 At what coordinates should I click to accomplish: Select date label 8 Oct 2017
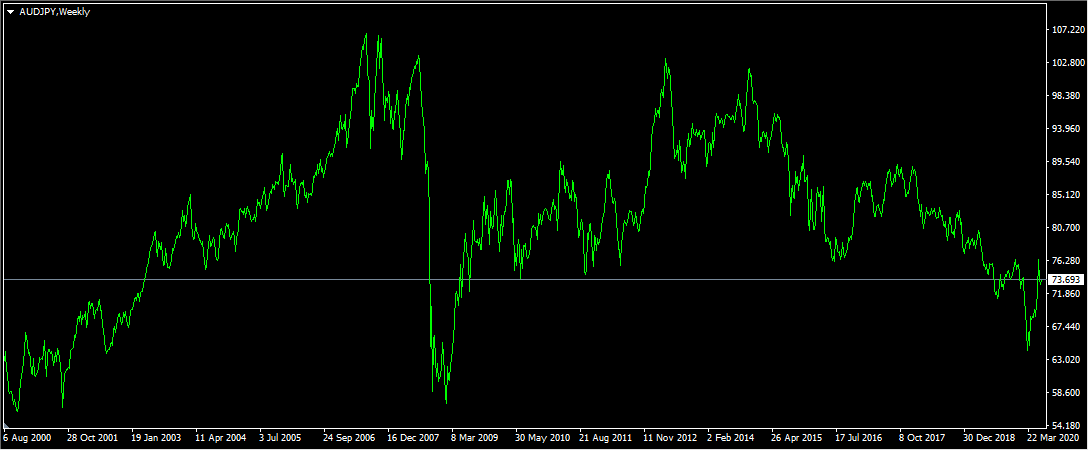coord(923,439)
